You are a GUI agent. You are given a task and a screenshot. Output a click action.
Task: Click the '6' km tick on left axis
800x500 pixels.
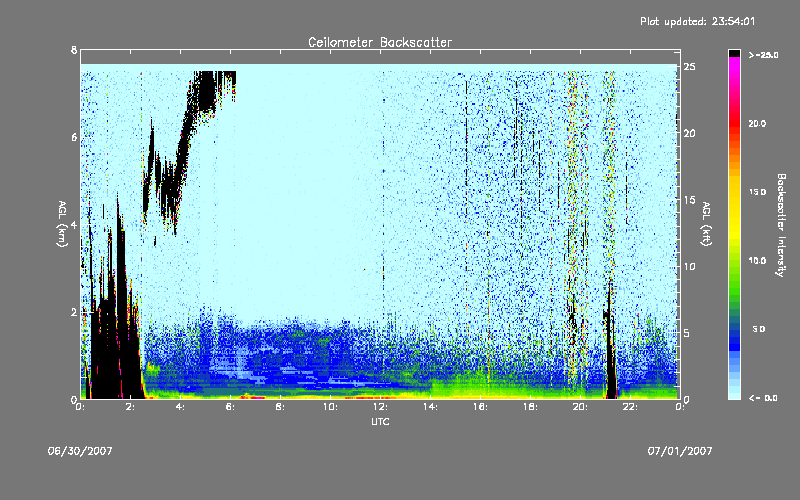tap(74, 137)
